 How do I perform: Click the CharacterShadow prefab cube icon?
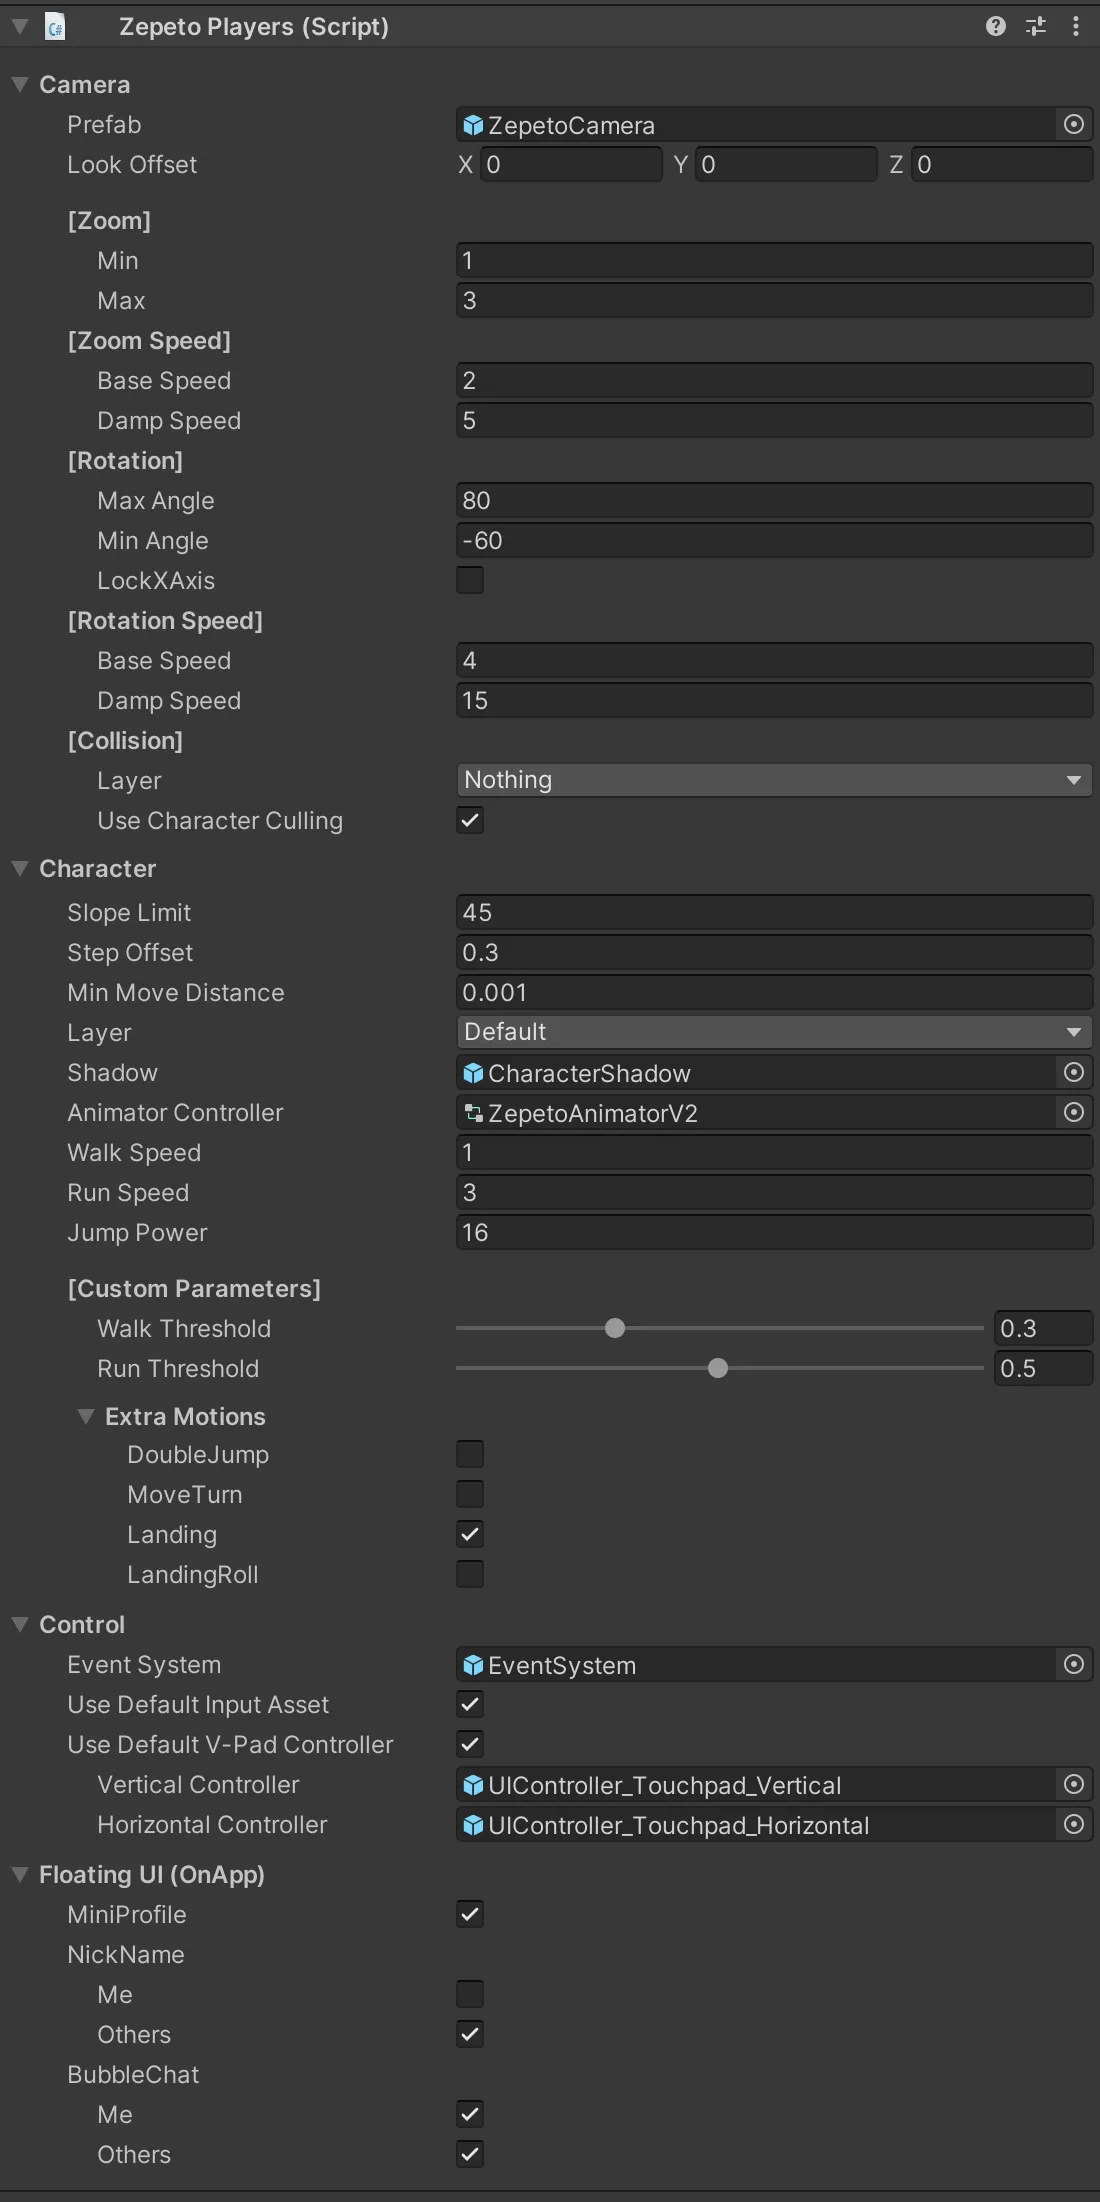tap(474, 1073)
